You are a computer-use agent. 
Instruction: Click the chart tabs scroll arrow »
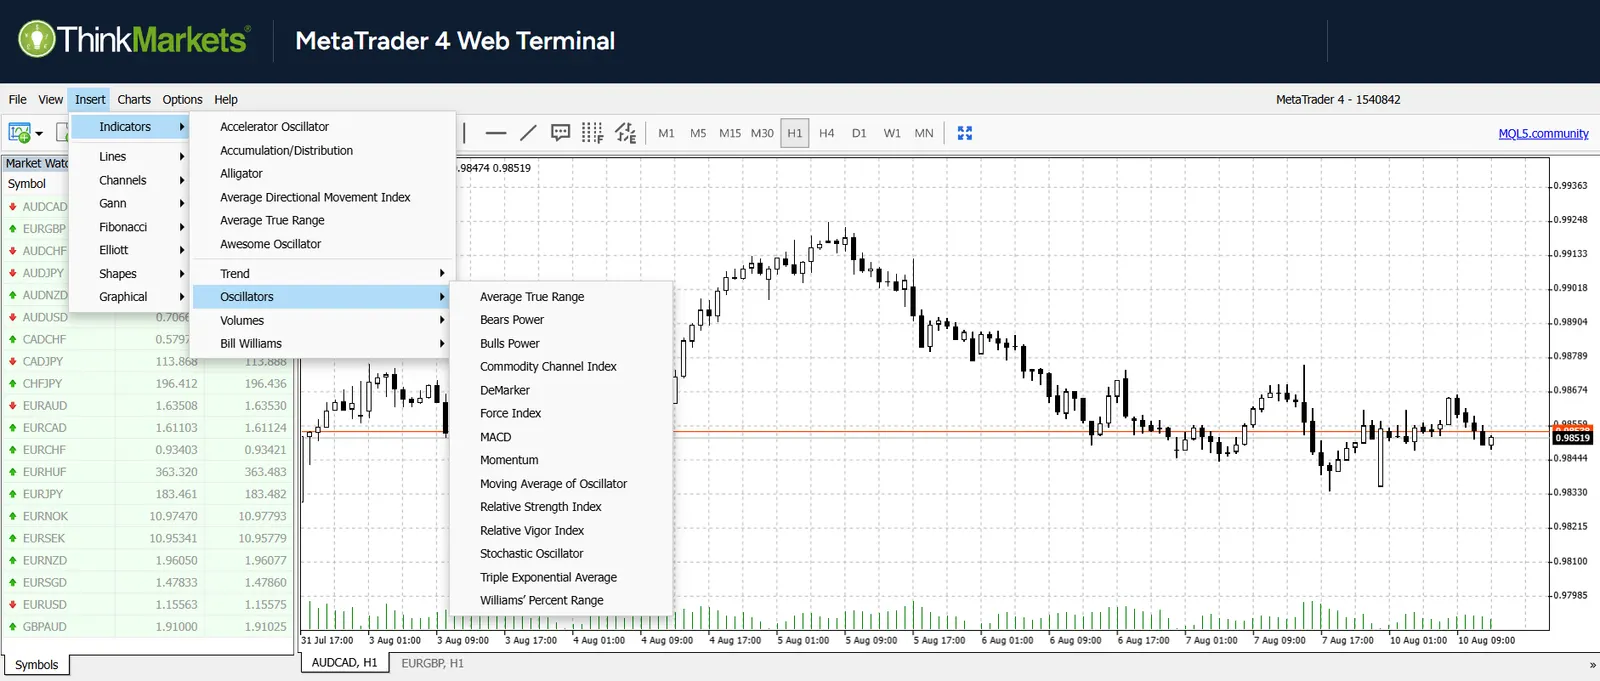tap(1592, 664)
